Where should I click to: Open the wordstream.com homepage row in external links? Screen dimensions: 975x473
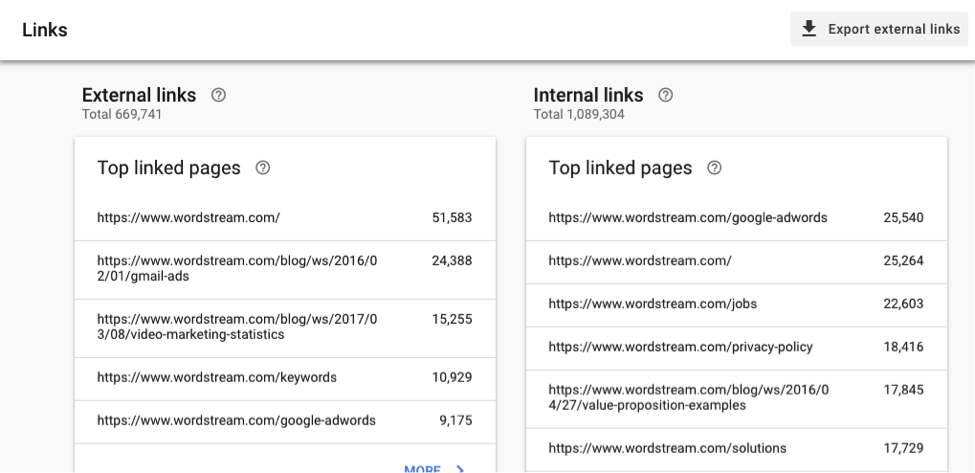tap(284, 218)
